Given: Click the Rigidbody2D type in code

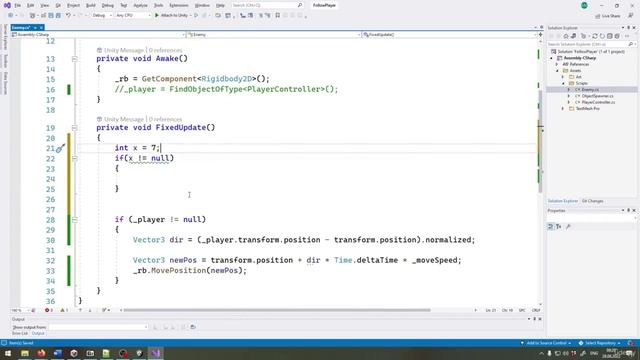Looking at the screenshot, I should pos(227,79).
